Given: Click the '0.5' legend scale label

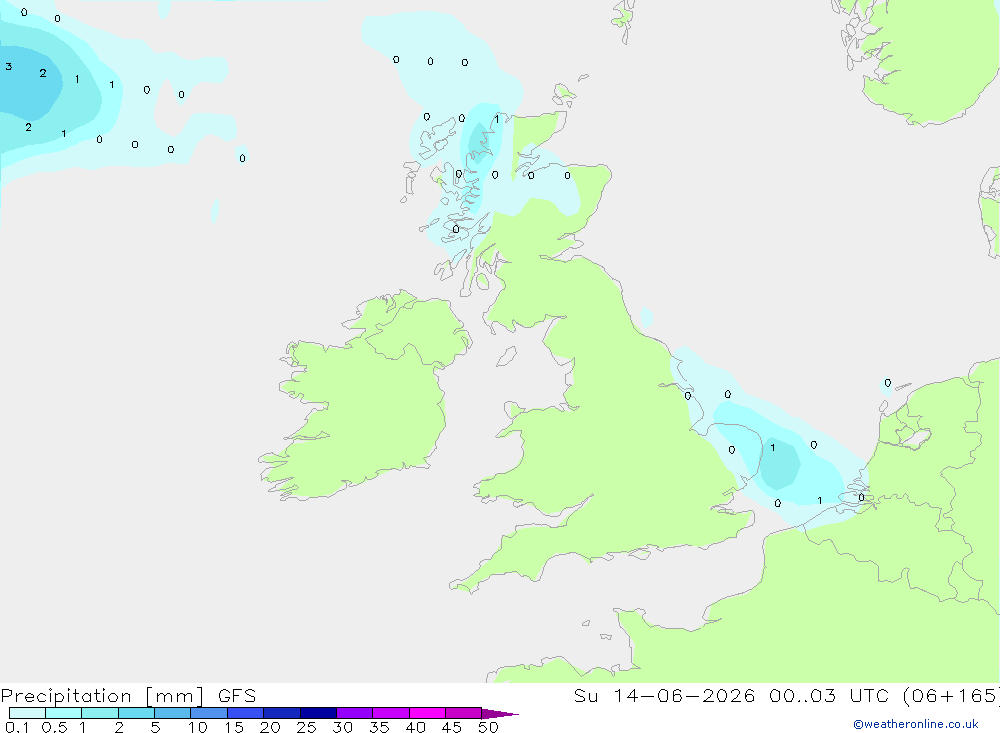Looking at the screenshot, I should point(54,727).
